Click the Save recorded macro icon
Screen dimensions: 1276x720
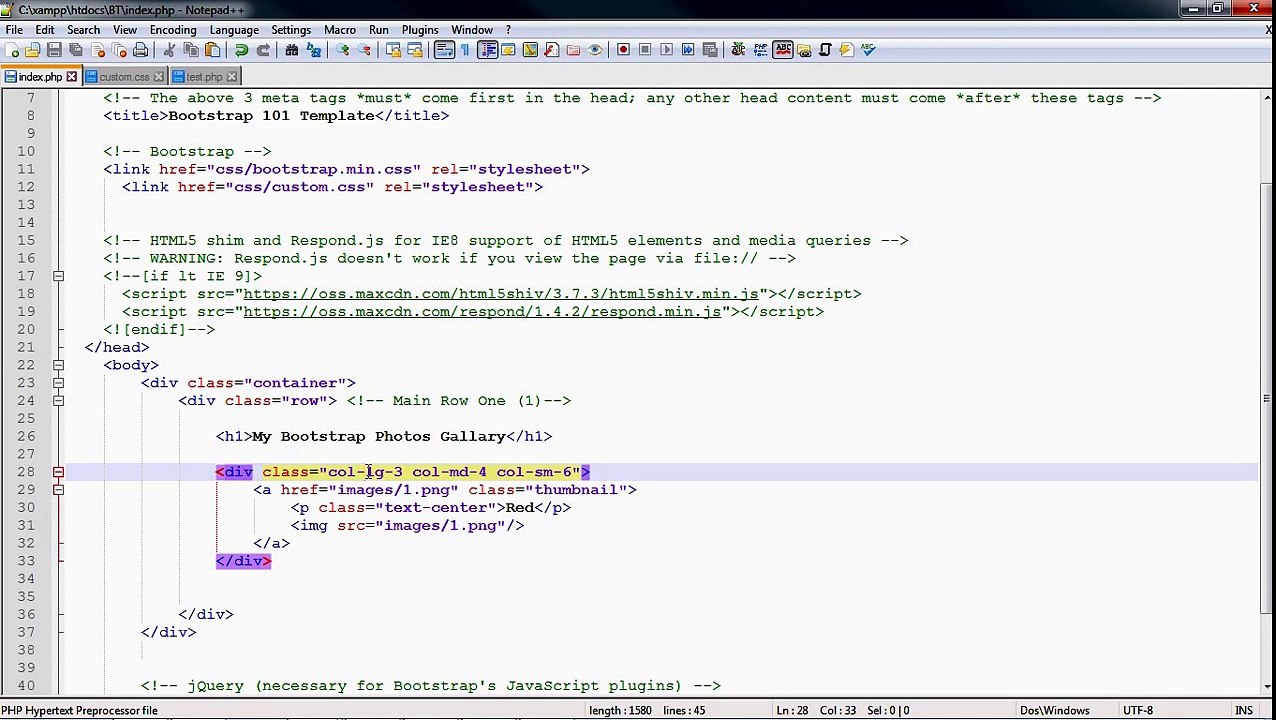pos(710,50)
